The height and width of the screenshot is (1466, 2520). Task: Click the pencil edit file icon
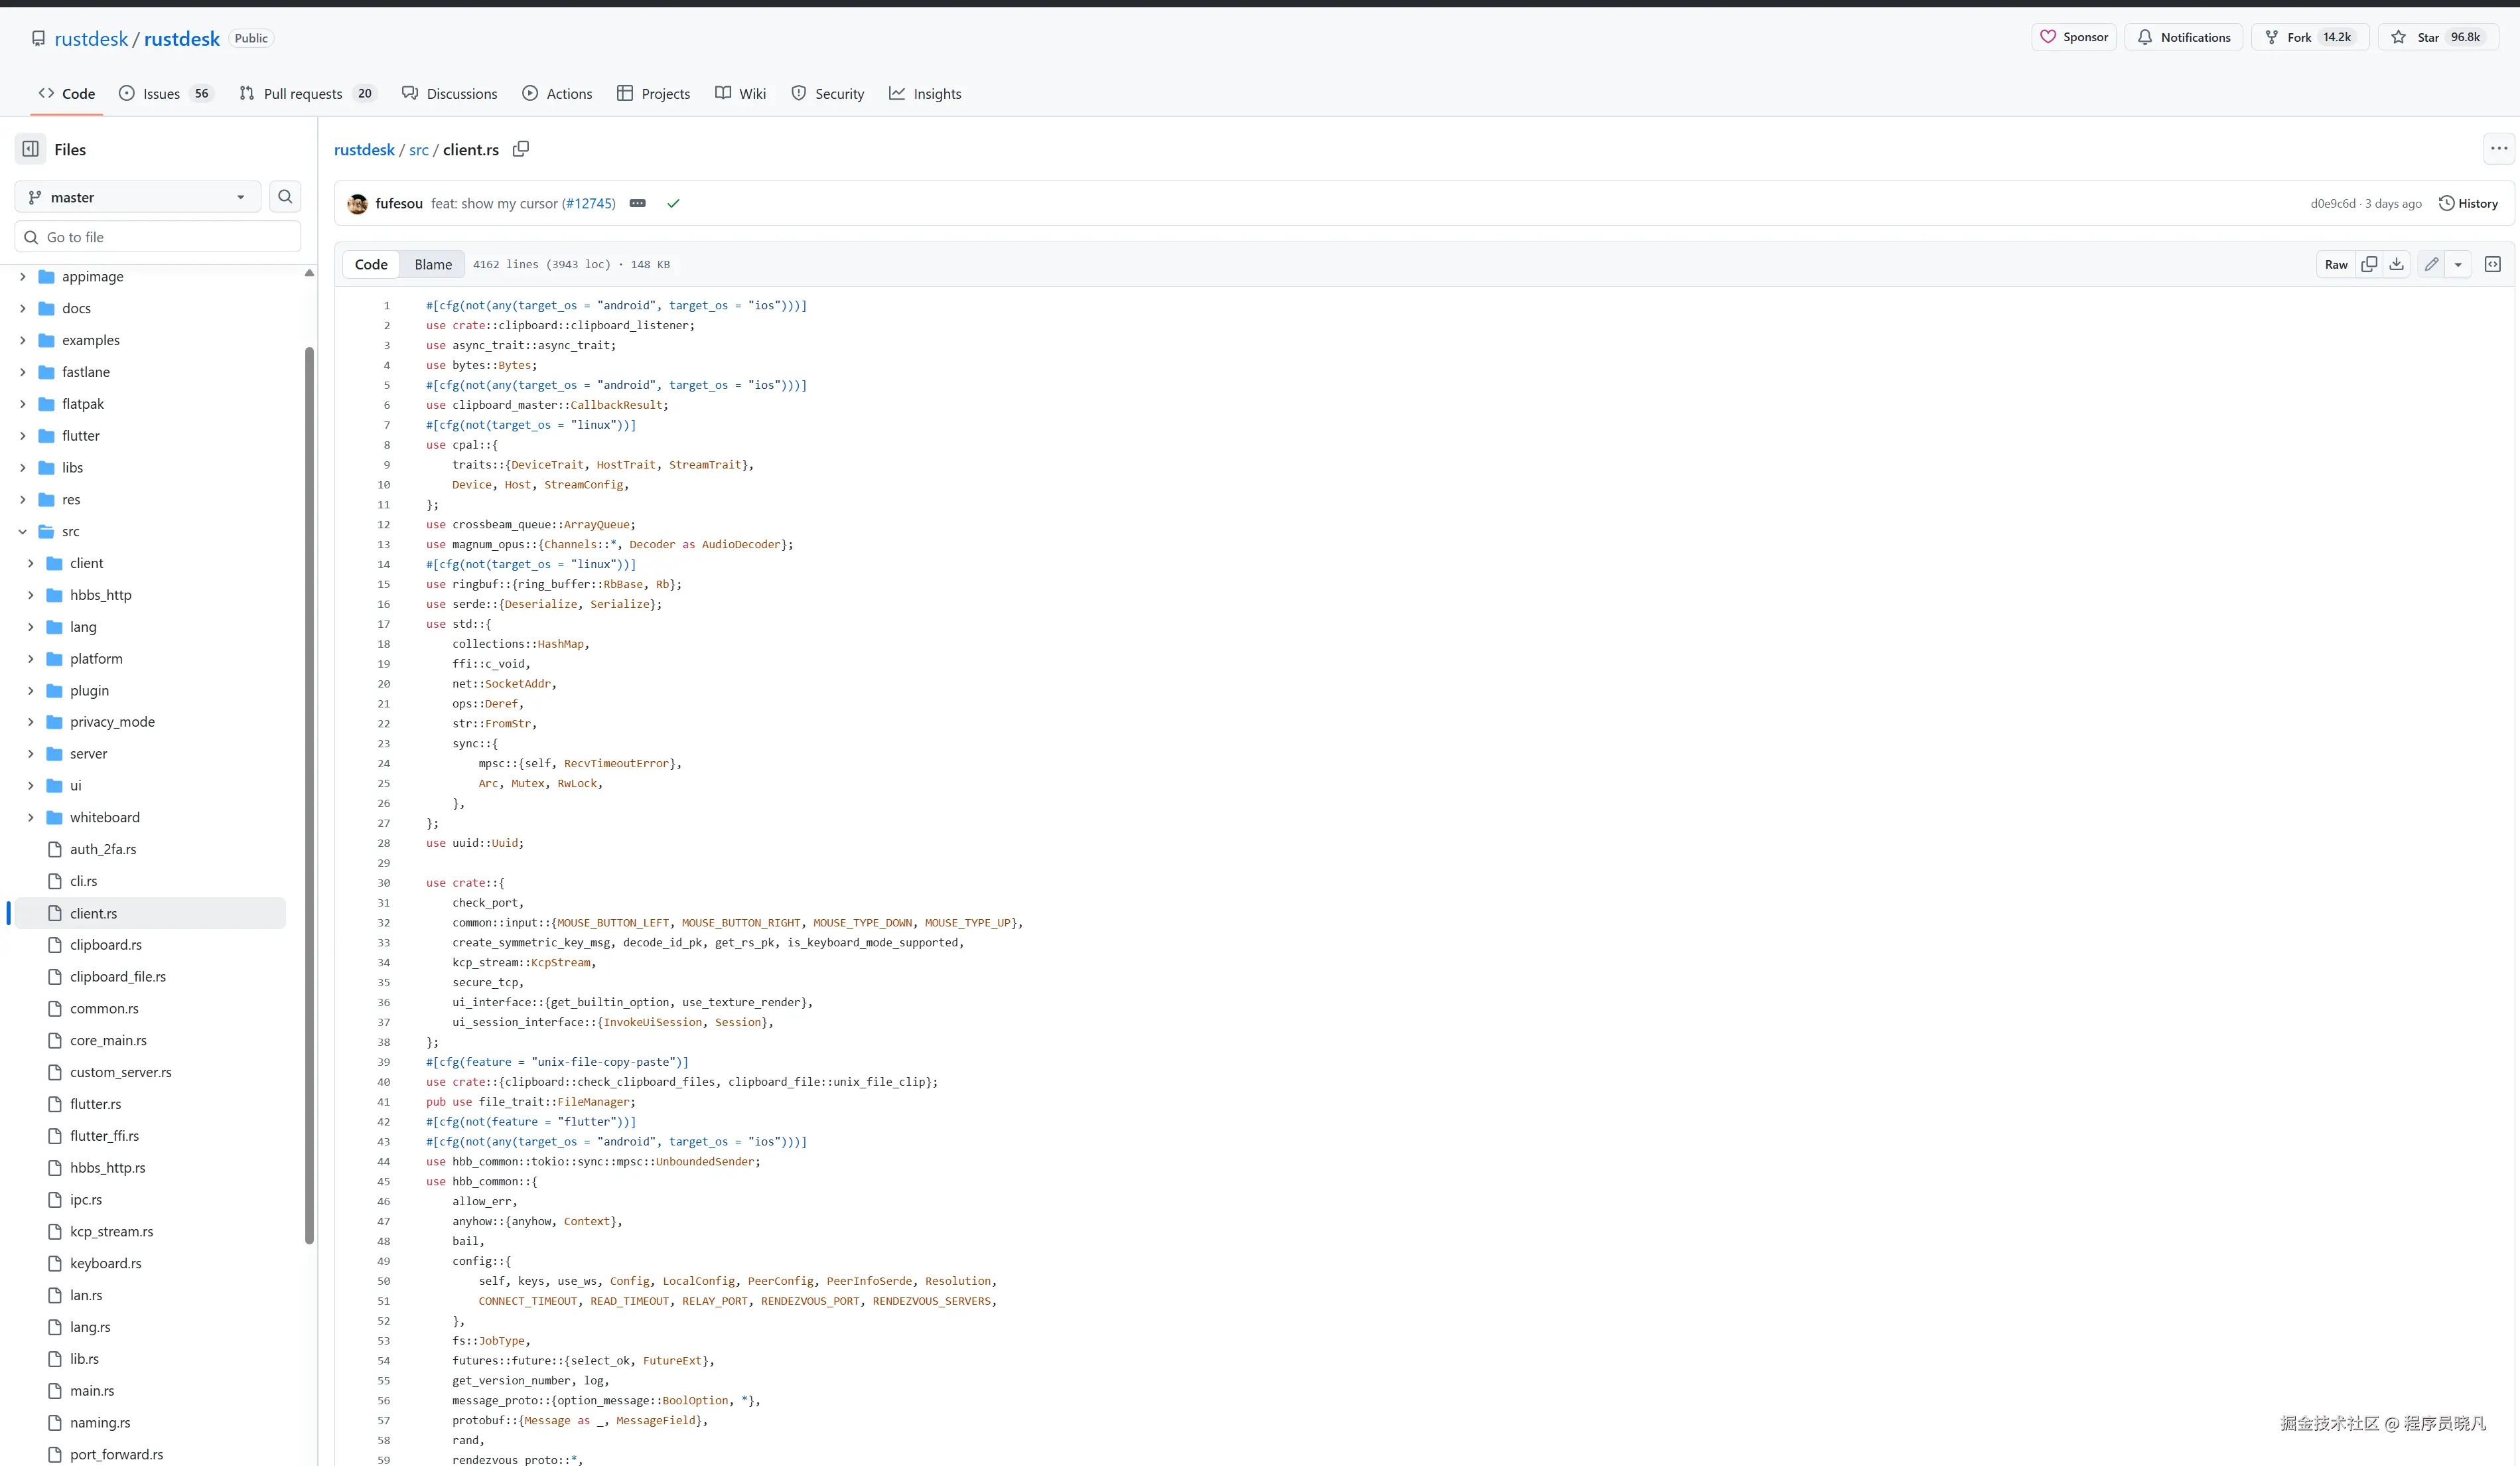pos(2431,264)
